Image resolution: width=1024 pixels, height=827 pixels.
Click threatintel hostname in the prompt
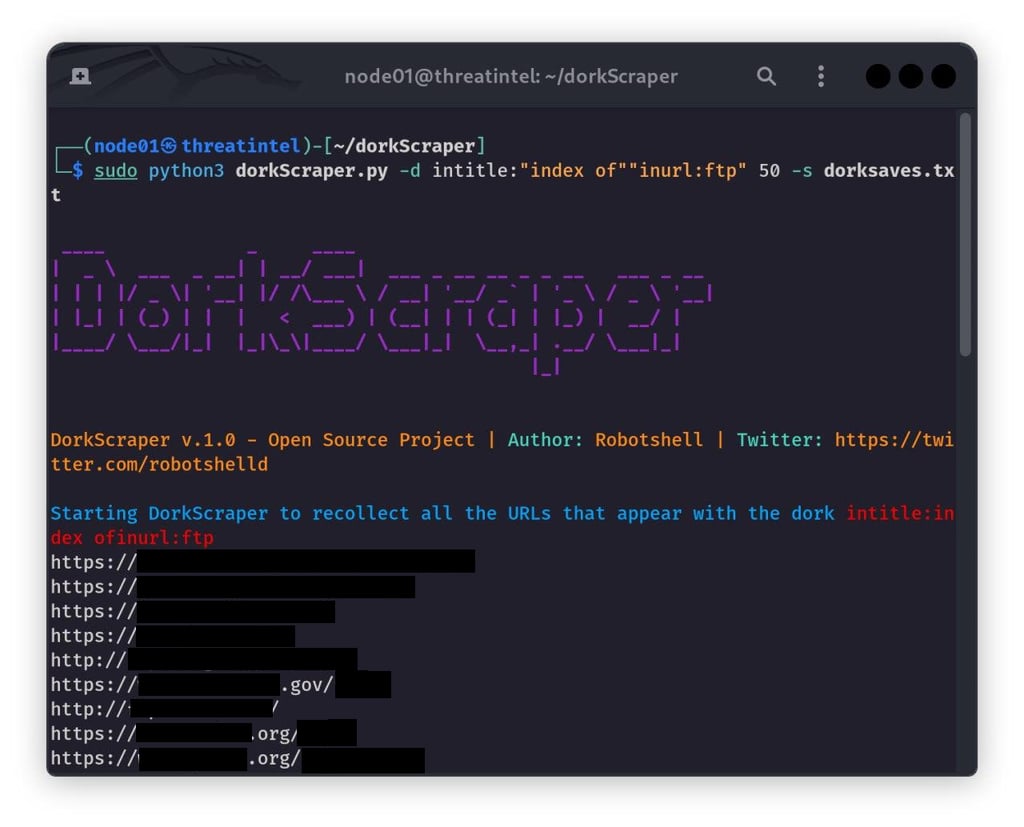coord(240,146)
